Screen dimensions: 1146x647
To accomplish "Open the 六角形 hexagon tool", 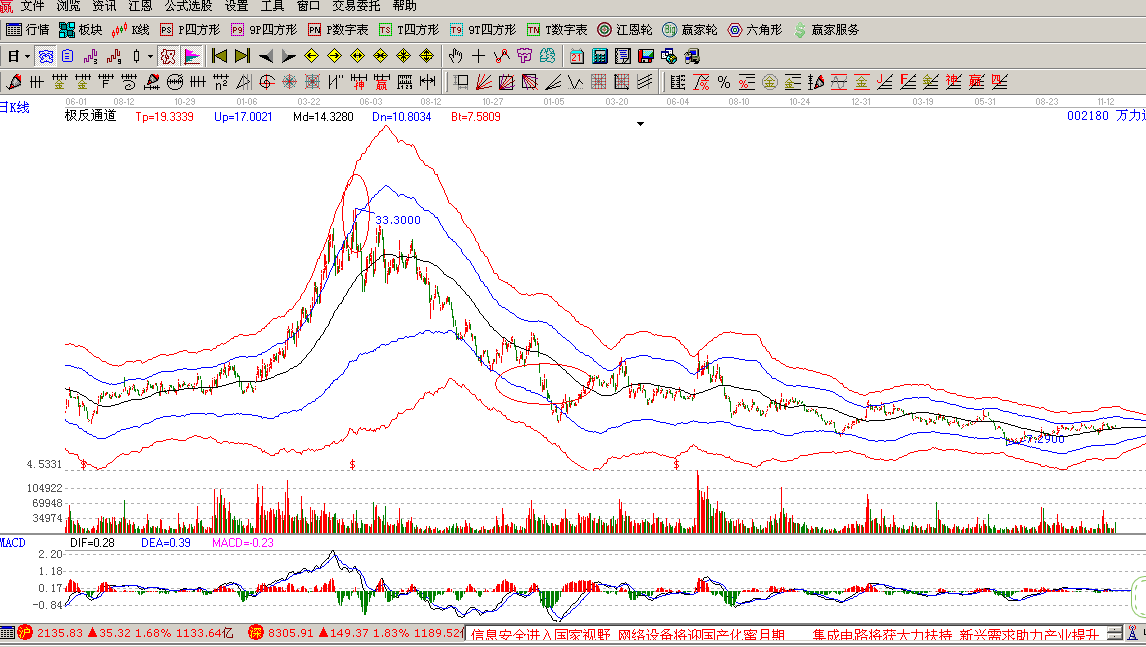I will (736, 30).
